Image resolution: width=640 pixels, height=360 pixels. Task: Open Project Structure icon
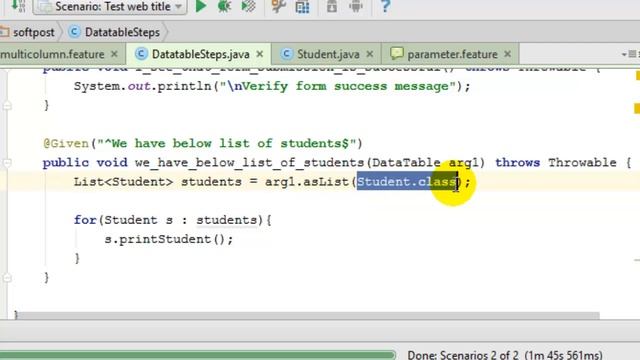click(302, 7)
